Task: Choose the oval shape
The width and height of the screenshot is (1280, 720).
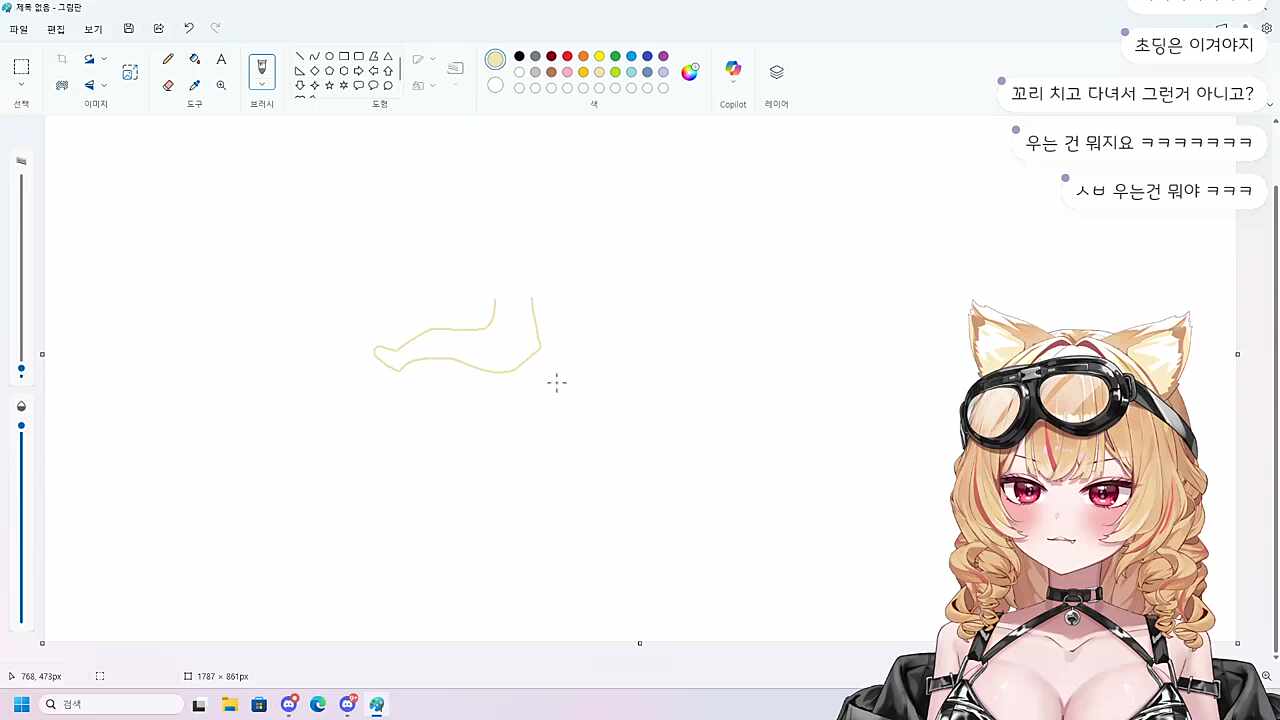Action: click(329, 56)
